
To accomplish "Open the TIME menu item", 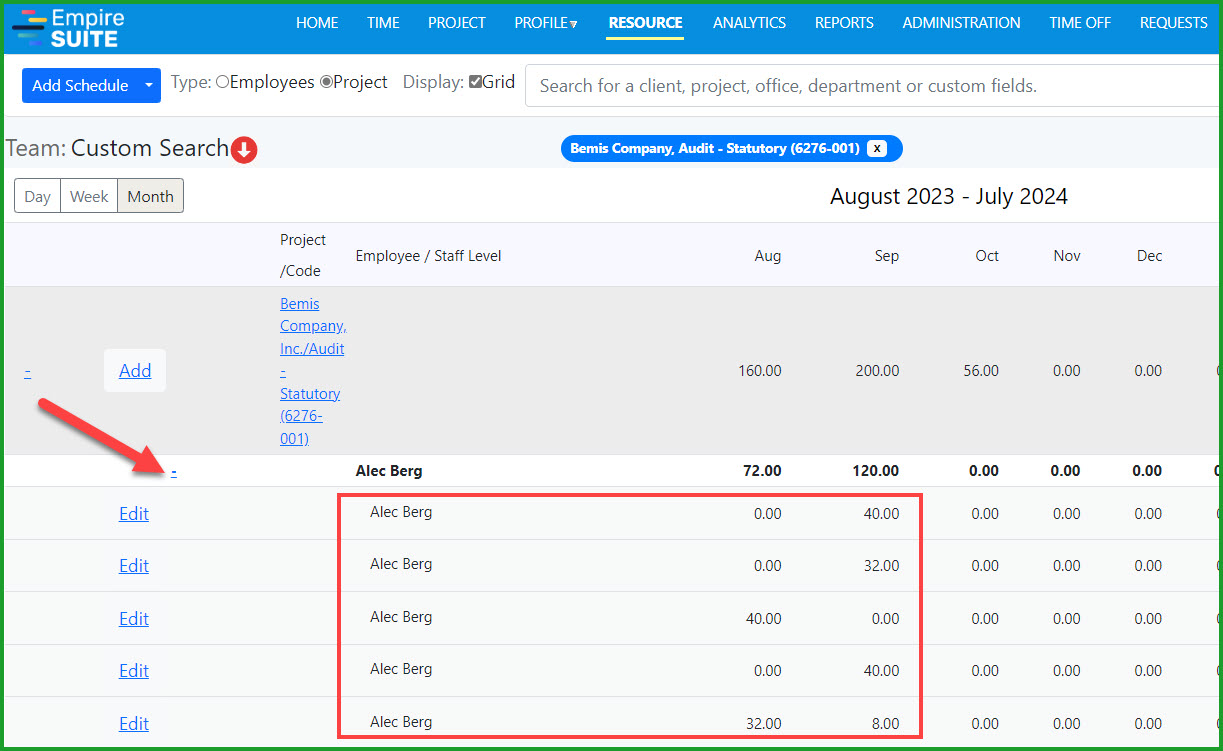I will click(x=383, y=23).
